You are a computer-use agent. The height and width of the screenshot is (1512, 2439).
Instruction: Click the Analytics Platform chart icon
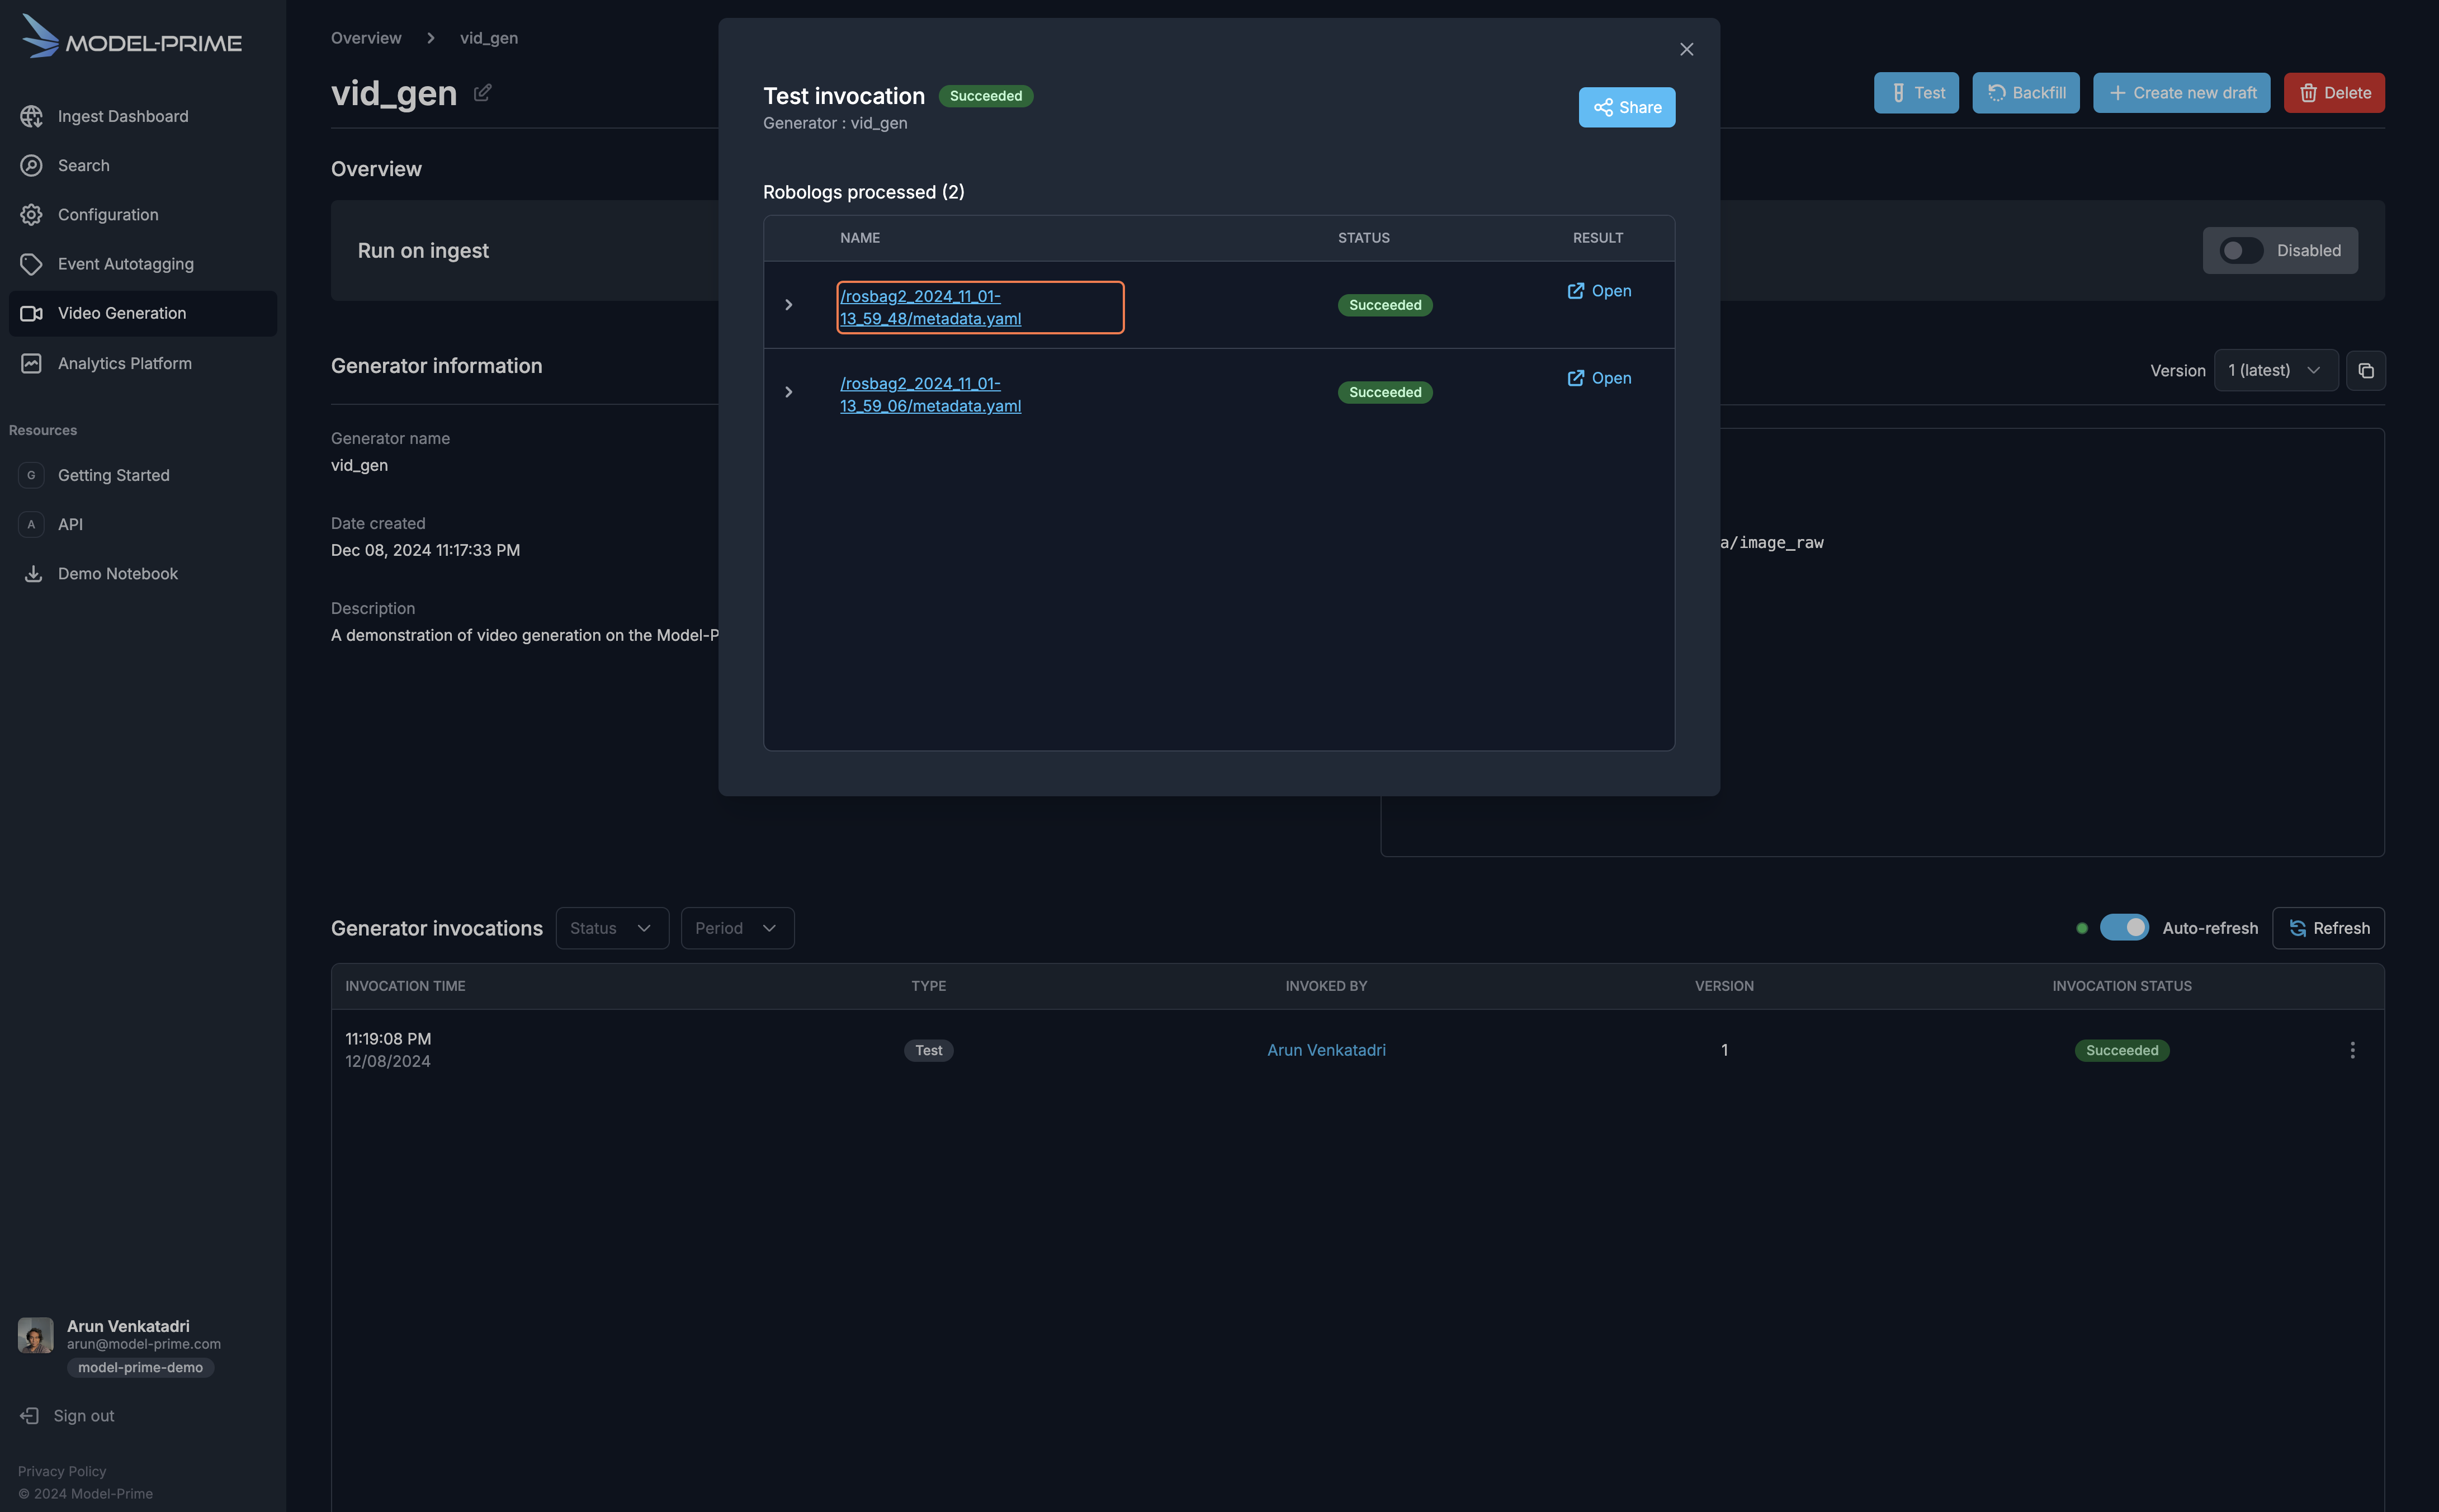(32, 363)
